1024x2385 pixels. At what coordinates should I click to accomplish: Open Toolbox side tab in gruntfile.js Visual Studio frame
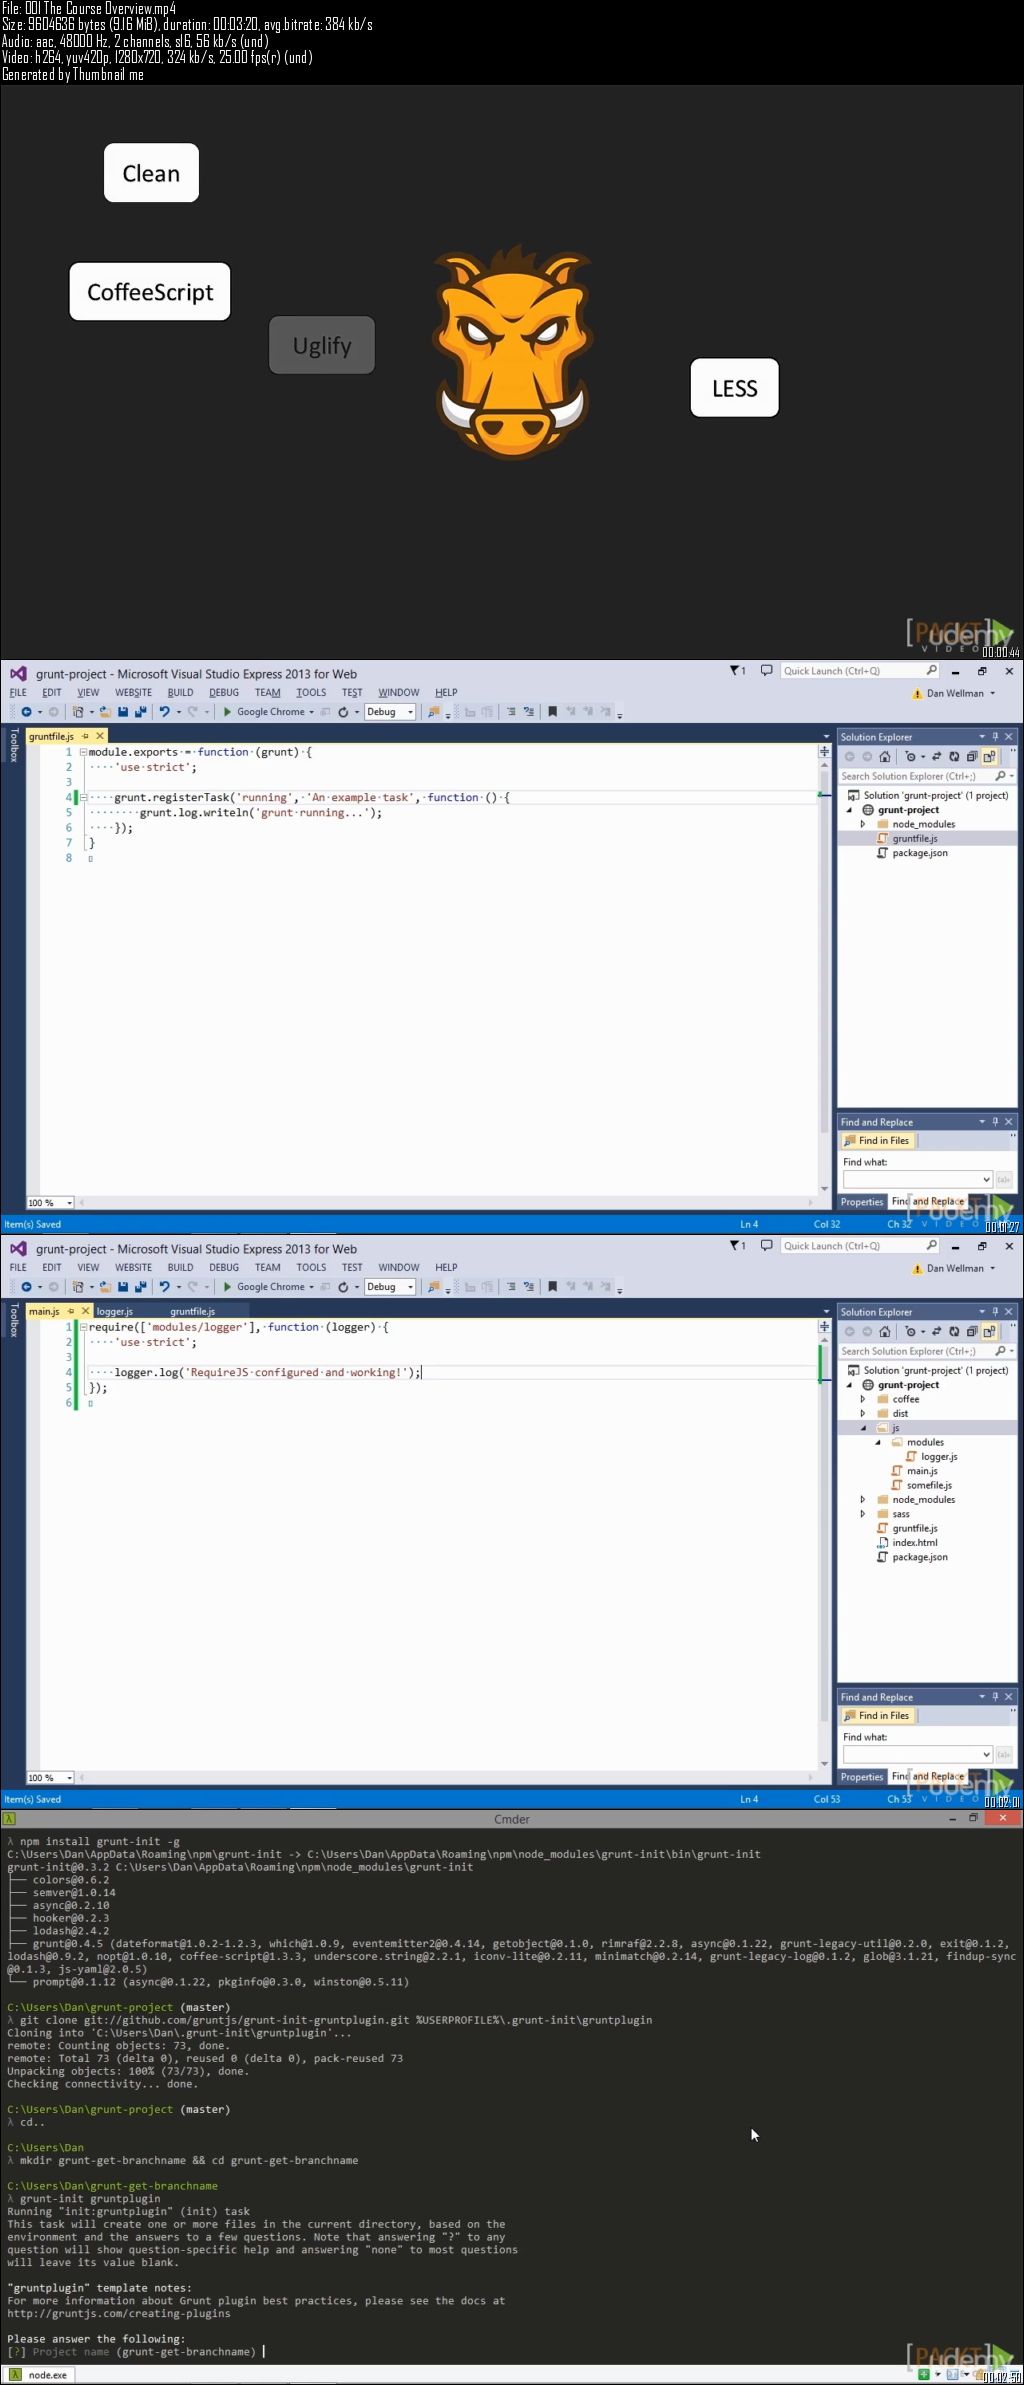pyautogui.click(x=14, y=745)
